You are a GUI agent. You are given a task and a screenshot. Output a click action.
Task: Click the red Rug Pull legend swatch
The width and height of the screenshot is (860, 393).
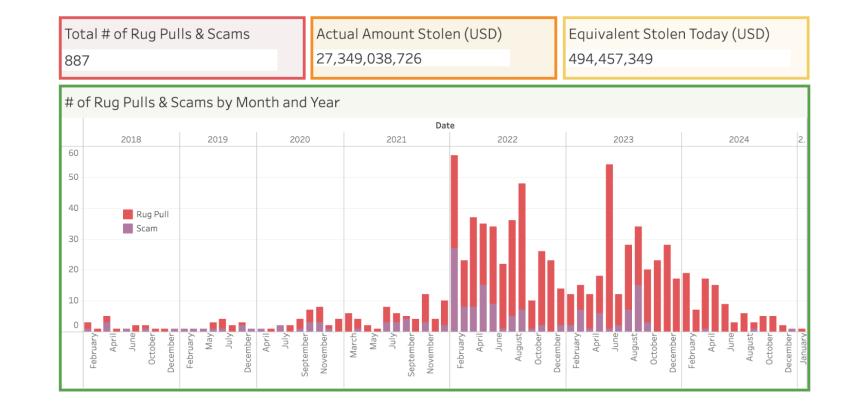click(128, 214)
